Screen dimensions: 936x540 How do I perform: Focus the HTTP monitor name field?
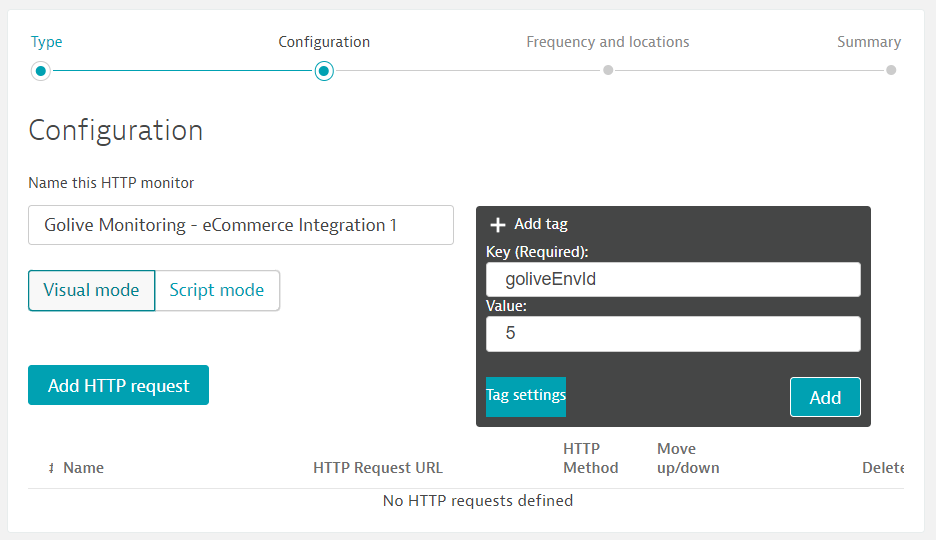(x=240, y=225)
